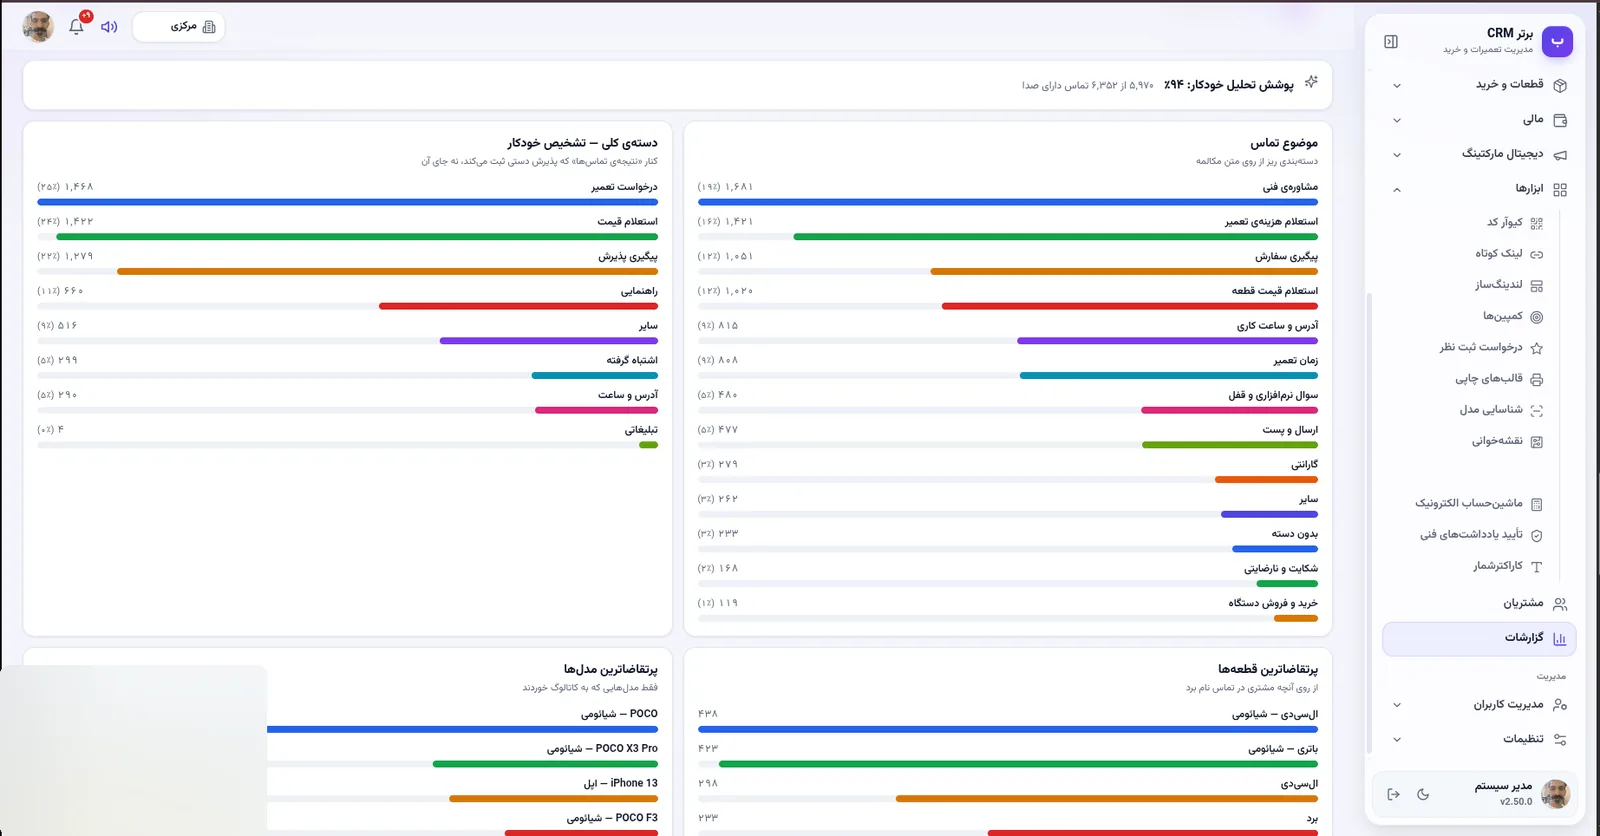Click the logout icon beside the user profile
The width and height of the screenshot is (1600, 836).
tap(1393, 794)
